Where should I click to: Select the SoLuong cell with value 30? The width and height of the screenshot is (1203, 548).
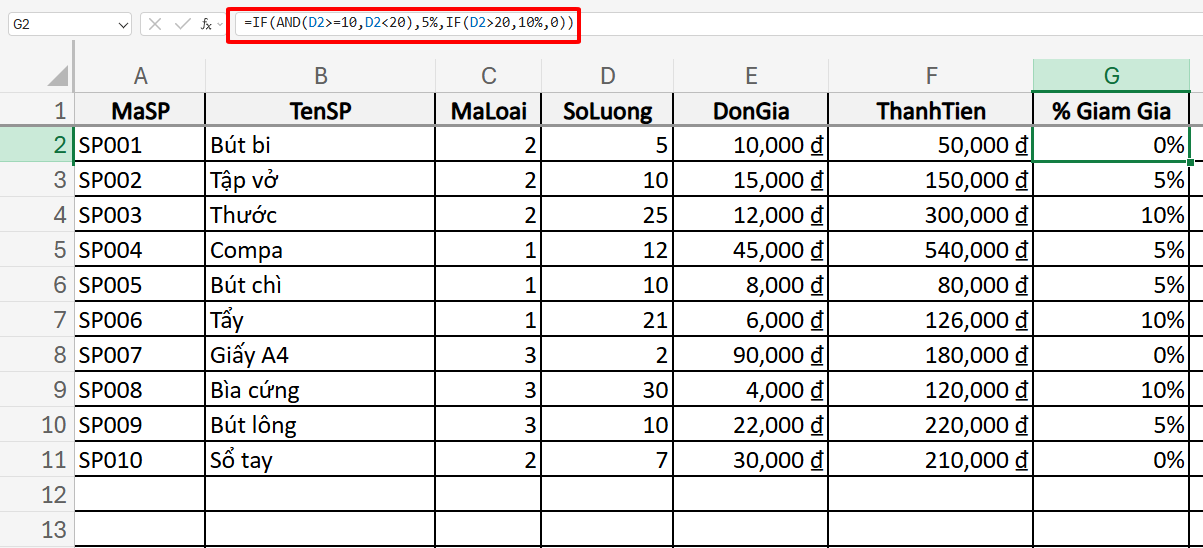608,390
